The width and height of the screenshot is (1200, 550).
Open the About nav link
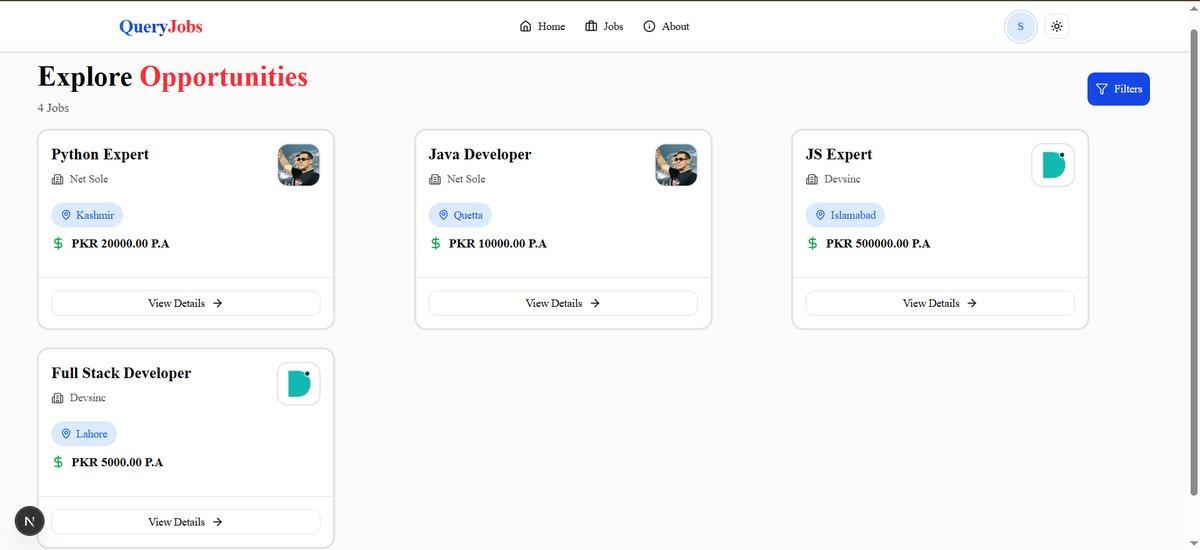[x=666, y=27]
